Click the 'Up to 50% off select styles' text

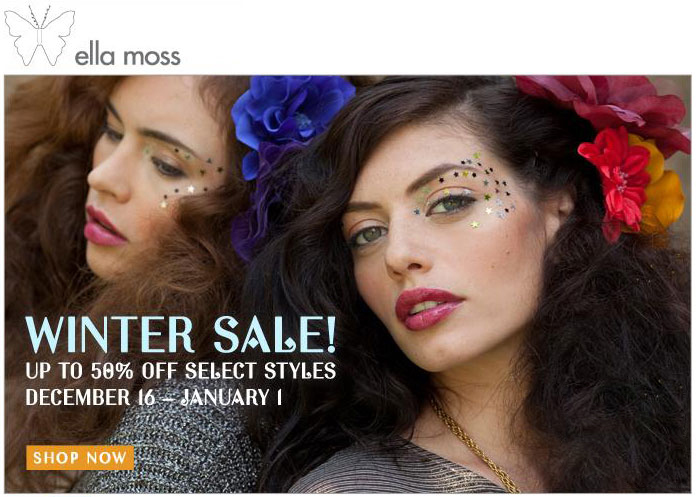click(181, 371)
